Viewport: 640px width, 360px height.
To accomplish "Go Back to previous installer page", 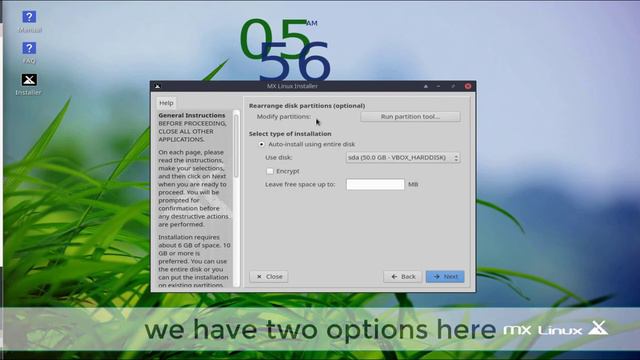I will coord(403,276).
